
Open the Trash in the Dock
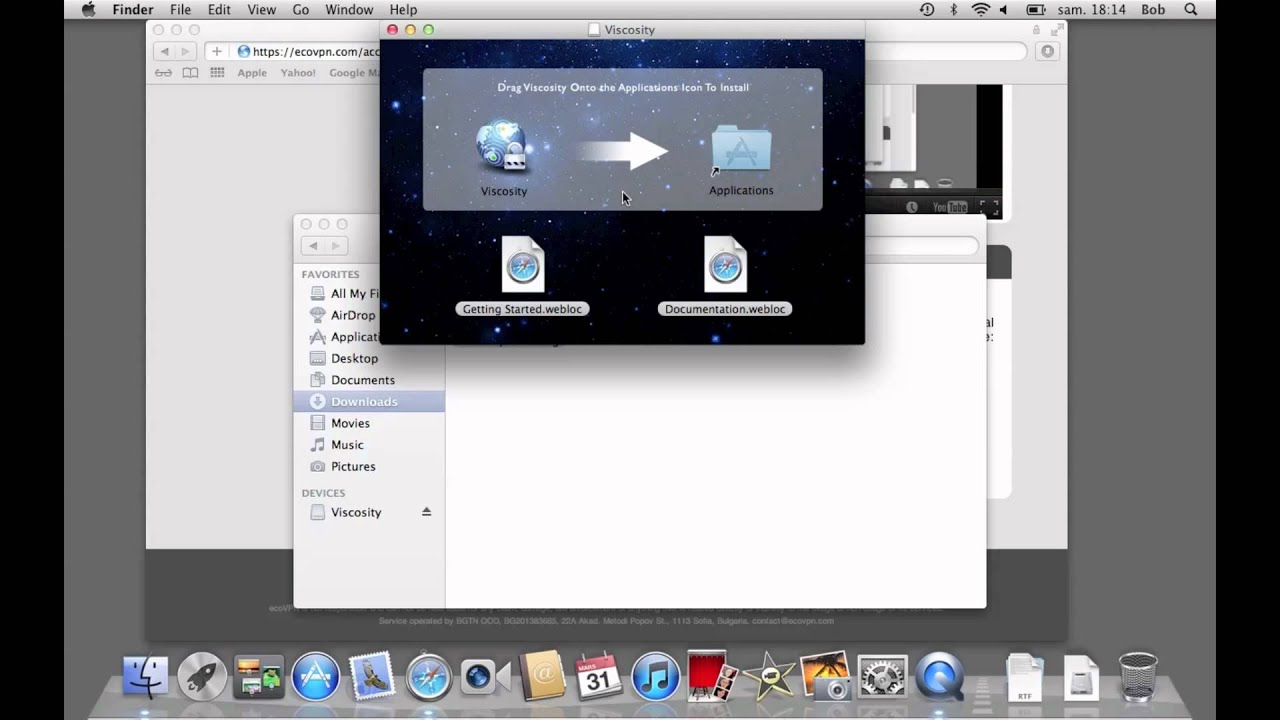[1138, 677]
